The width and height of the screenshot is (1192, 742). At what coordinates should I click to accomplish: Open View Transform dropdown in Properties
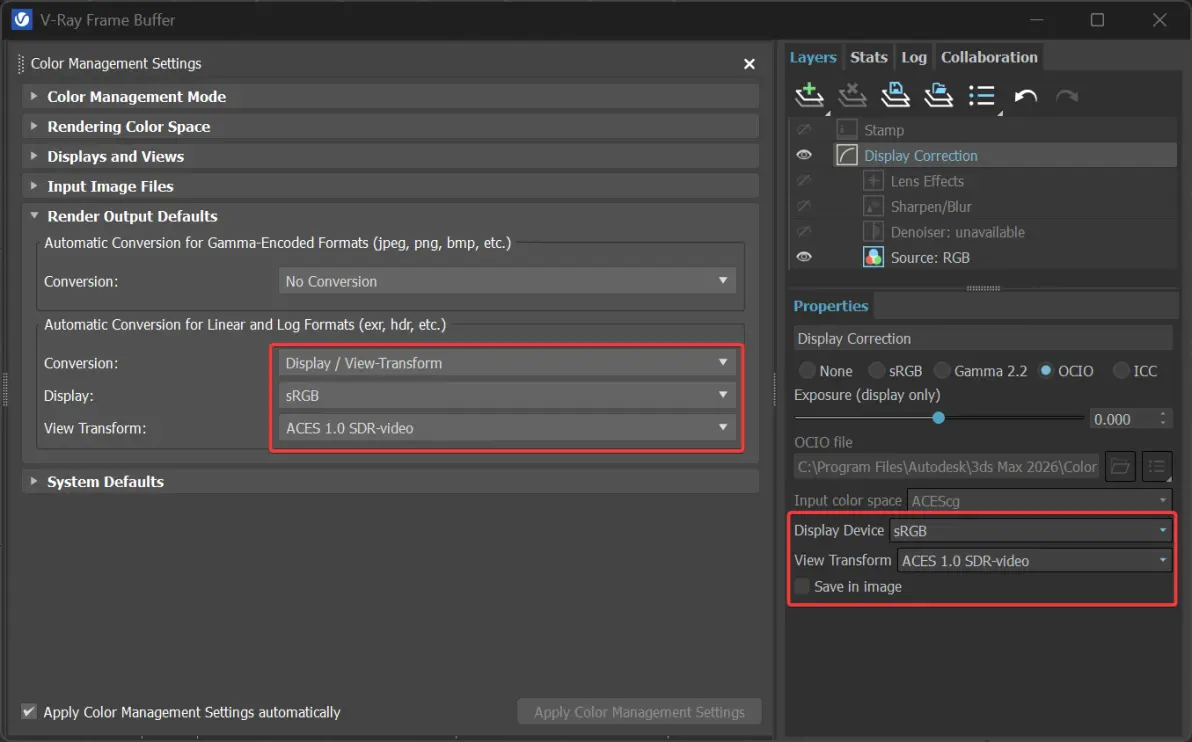coord(1035,560)
